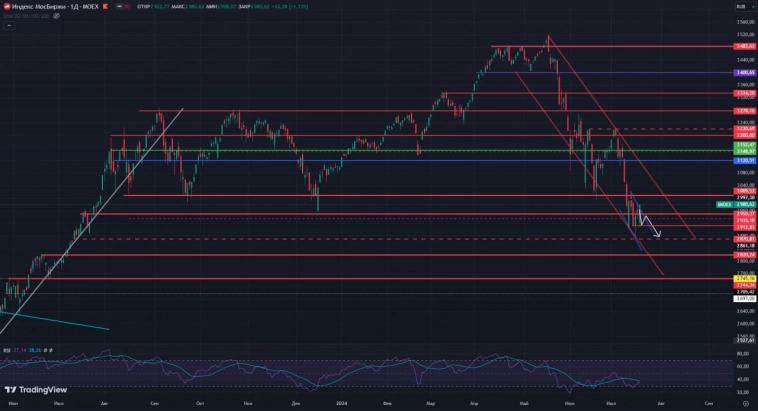Select the white zigzag forecast arrow drawing
The height and width of the screenshot is (411, 758).
click(x=647, y=223)
